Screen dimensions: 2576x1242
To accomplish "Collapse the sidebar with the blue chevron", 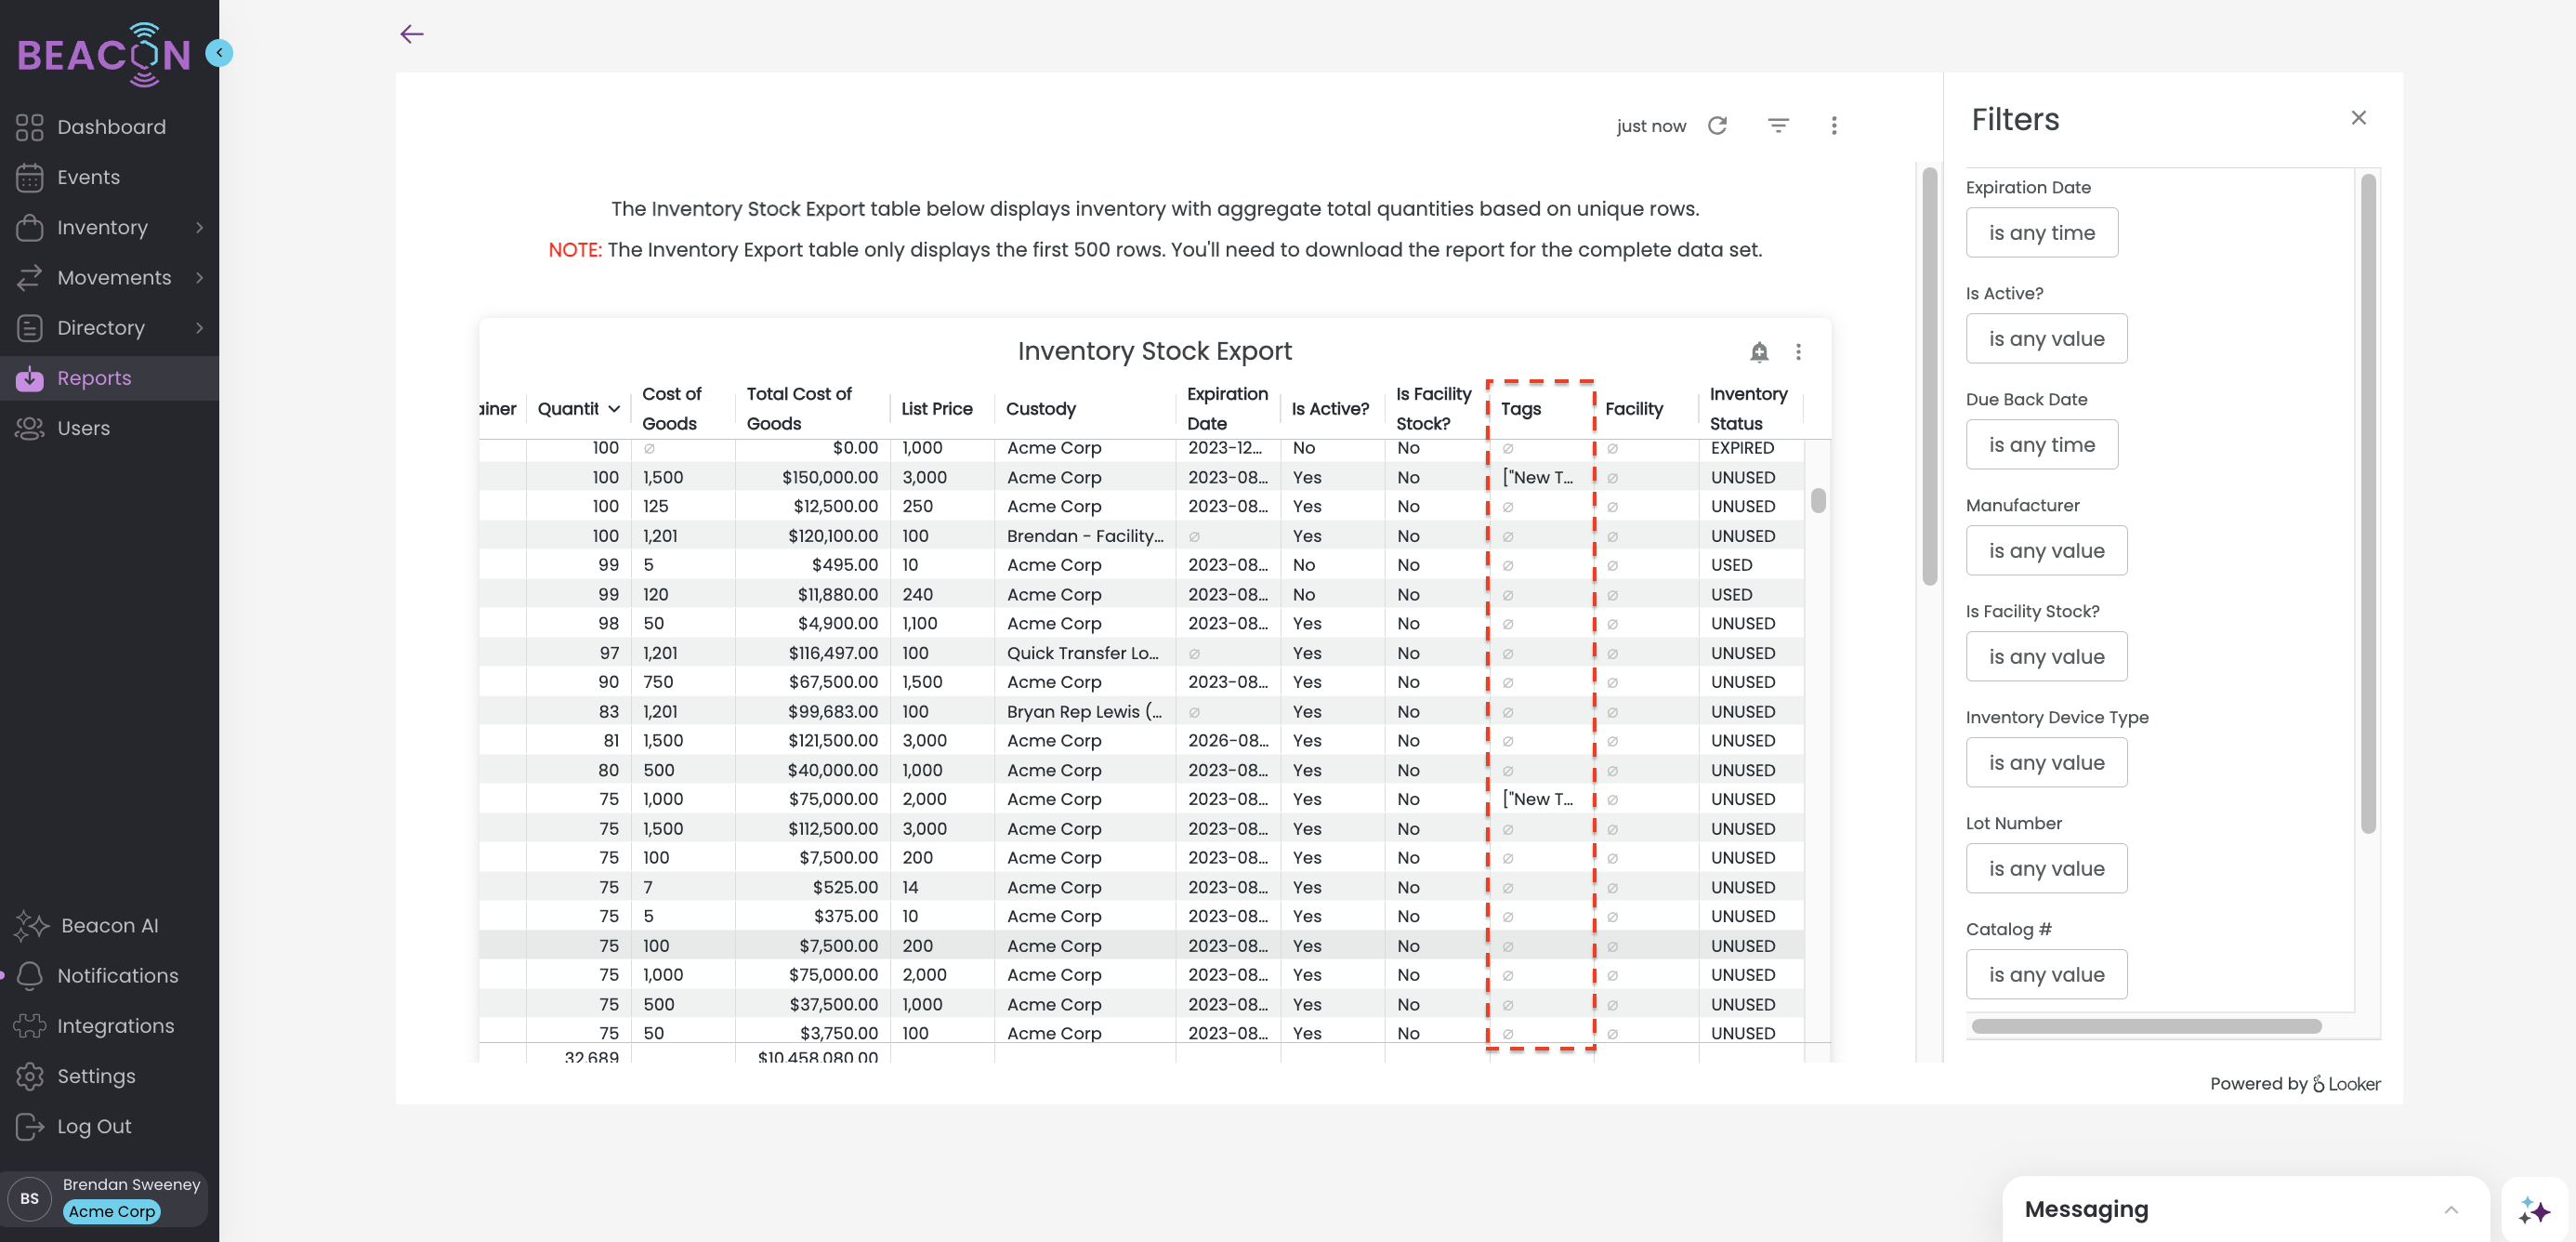I will coord(219,52).
